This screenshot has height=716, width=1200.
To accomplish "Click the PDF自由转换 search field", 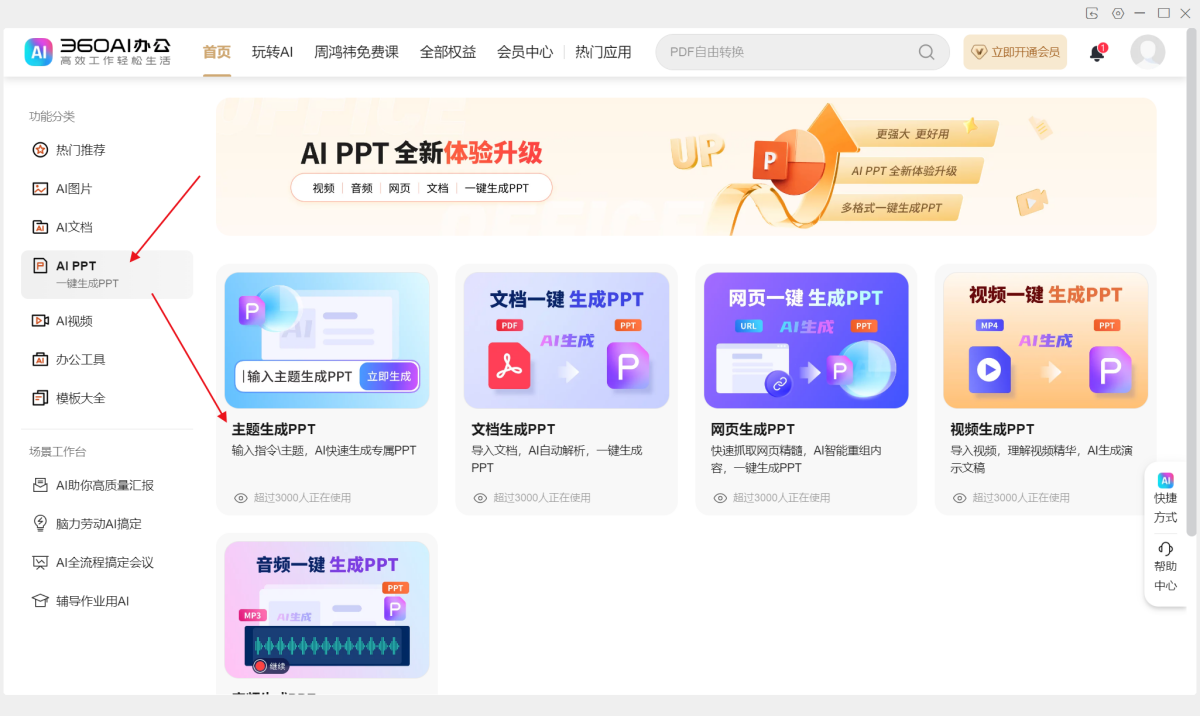I will [790, 52].
